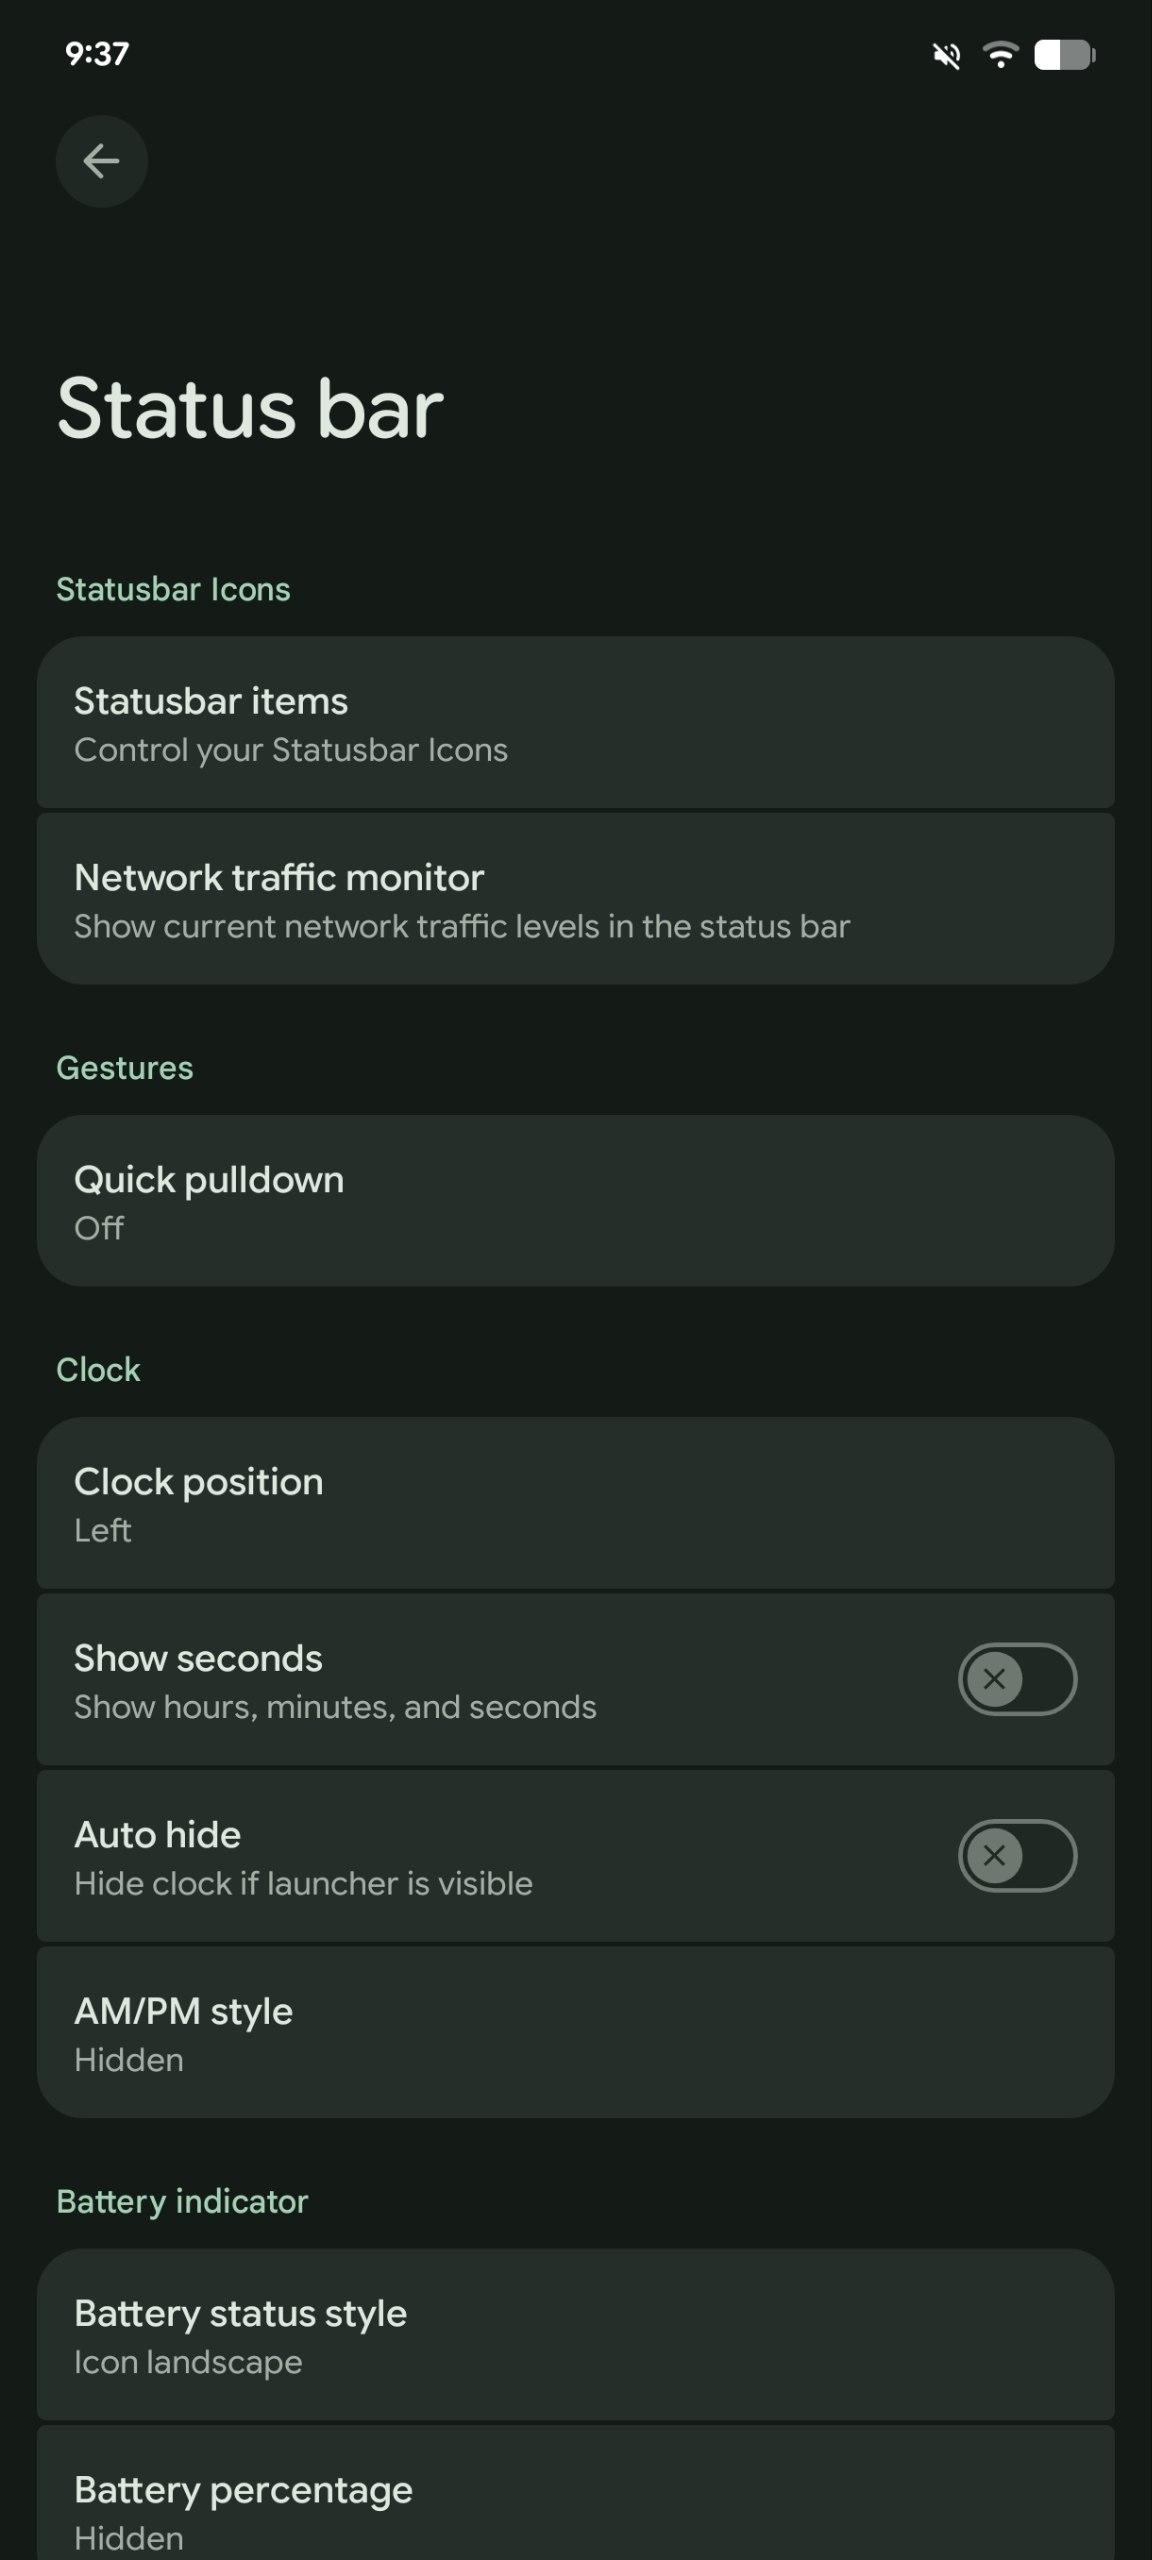Screen dimensions: 1152x2560
Task: Tap the battery icon in status bar
Action: tap(1064, 55)
